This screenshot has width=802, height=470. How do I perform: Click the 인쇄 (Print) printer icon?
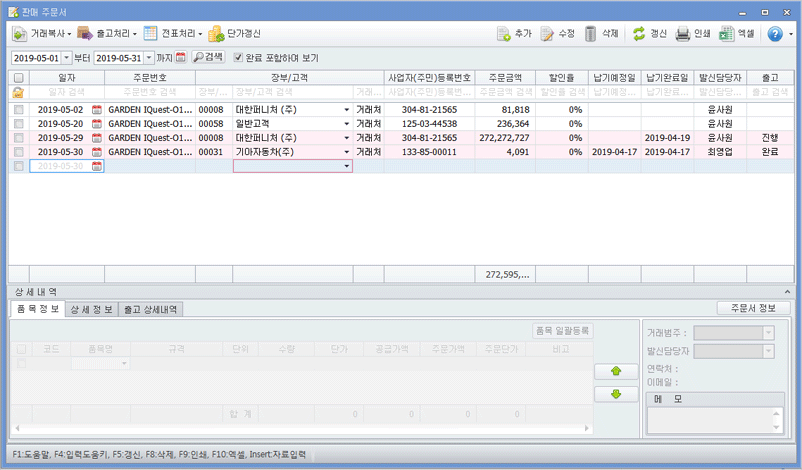[682, 33]
